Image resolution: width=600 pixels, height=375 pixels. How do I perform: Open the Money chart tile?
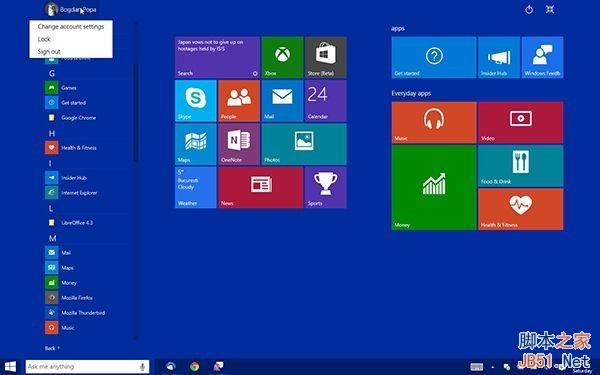pos(434,188)
